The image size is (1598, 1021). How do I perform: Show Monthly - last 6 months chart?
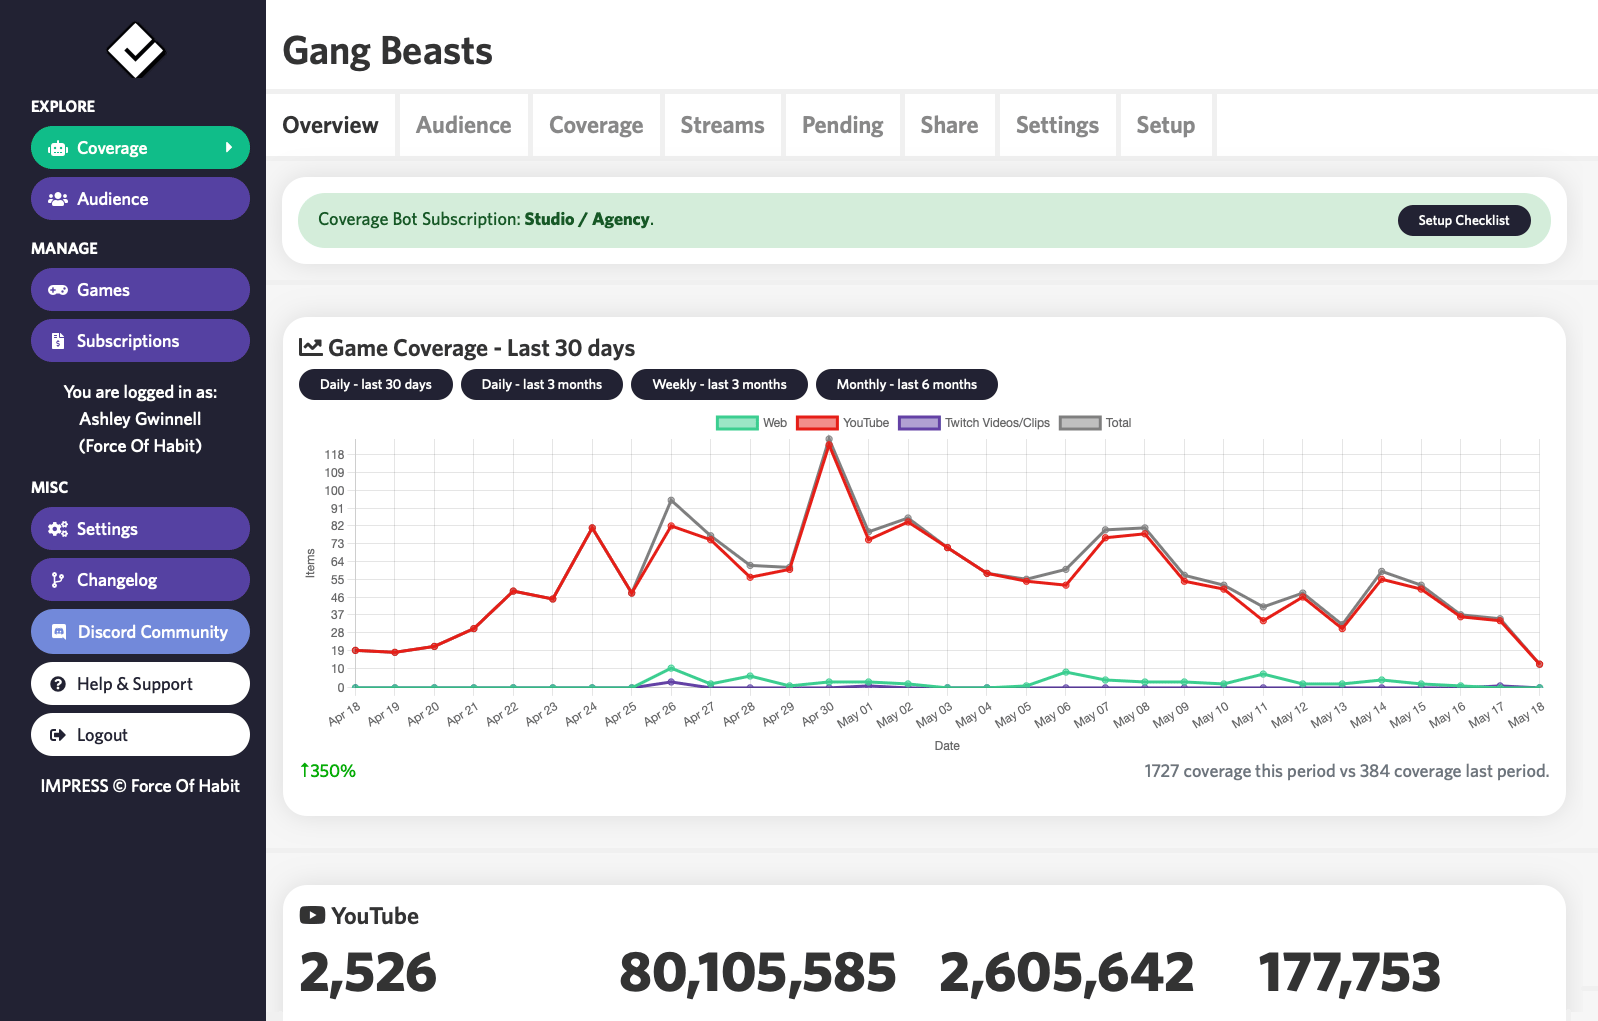pos(906,384)
